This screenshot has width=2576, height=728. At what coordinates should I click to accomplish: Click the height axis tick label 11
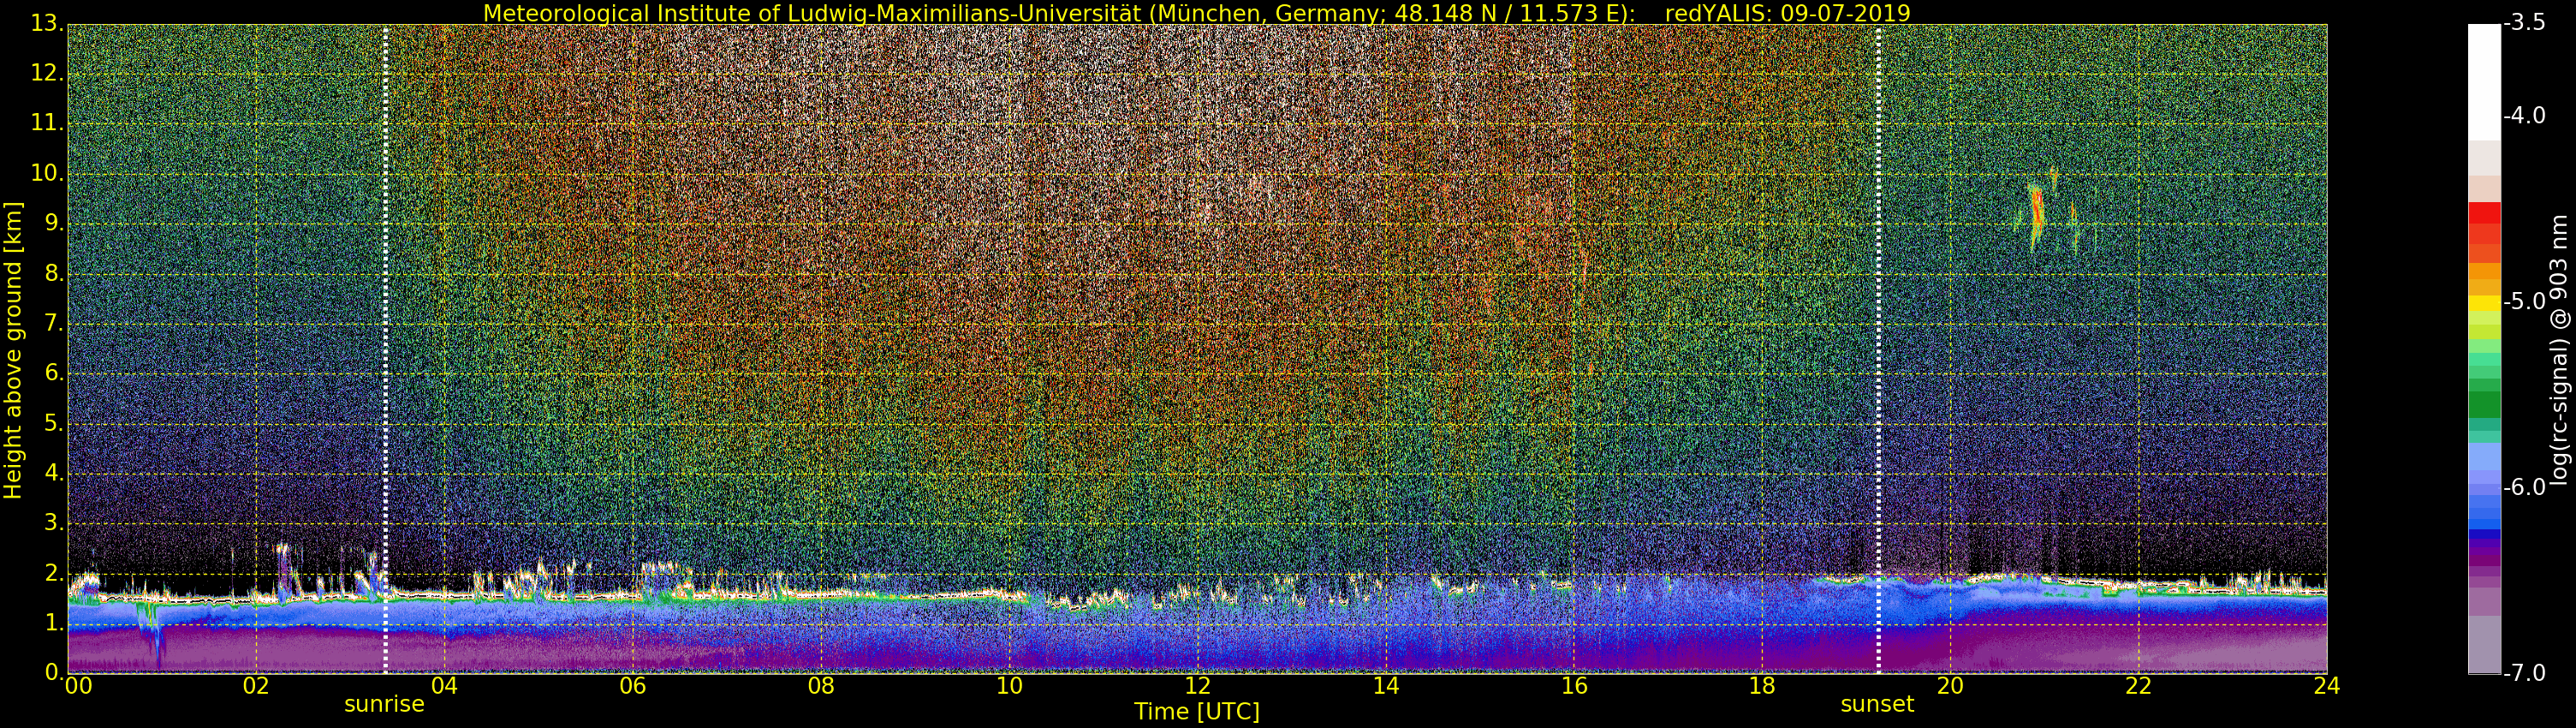point(45,123)
